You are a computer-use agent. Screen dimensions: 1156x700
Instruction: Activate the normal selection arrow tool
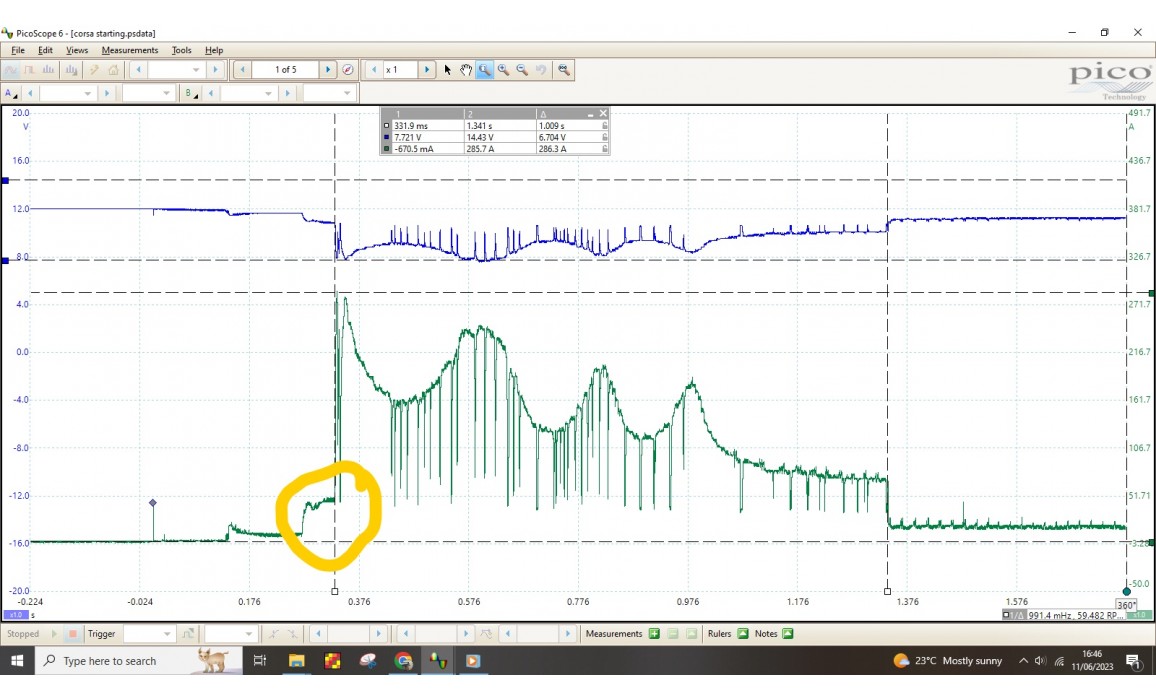coord(448,70)
